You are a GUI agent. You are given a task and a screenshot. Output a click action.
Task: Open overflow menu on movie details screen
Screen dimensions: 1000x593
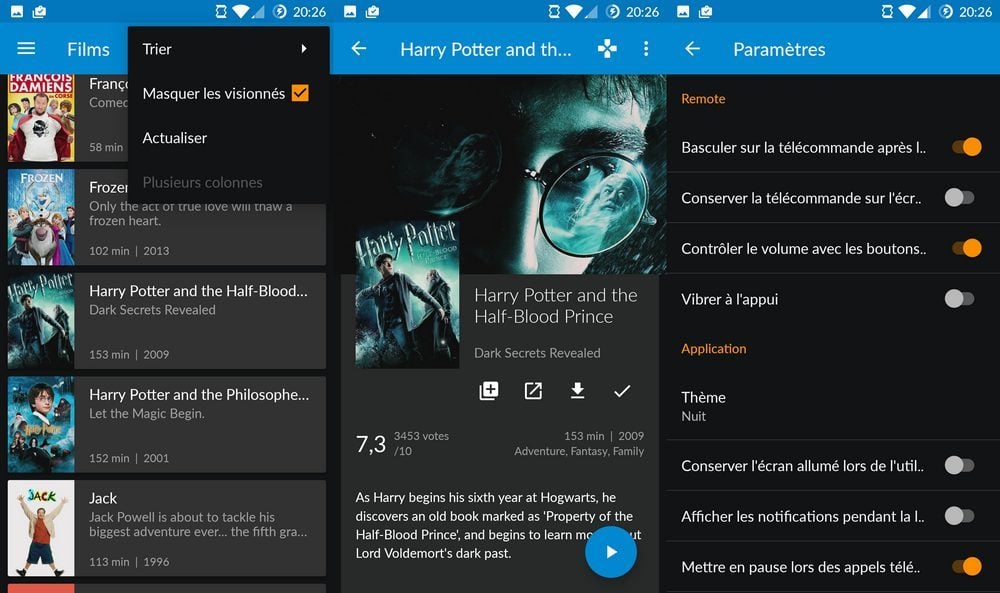coord(646,48)
